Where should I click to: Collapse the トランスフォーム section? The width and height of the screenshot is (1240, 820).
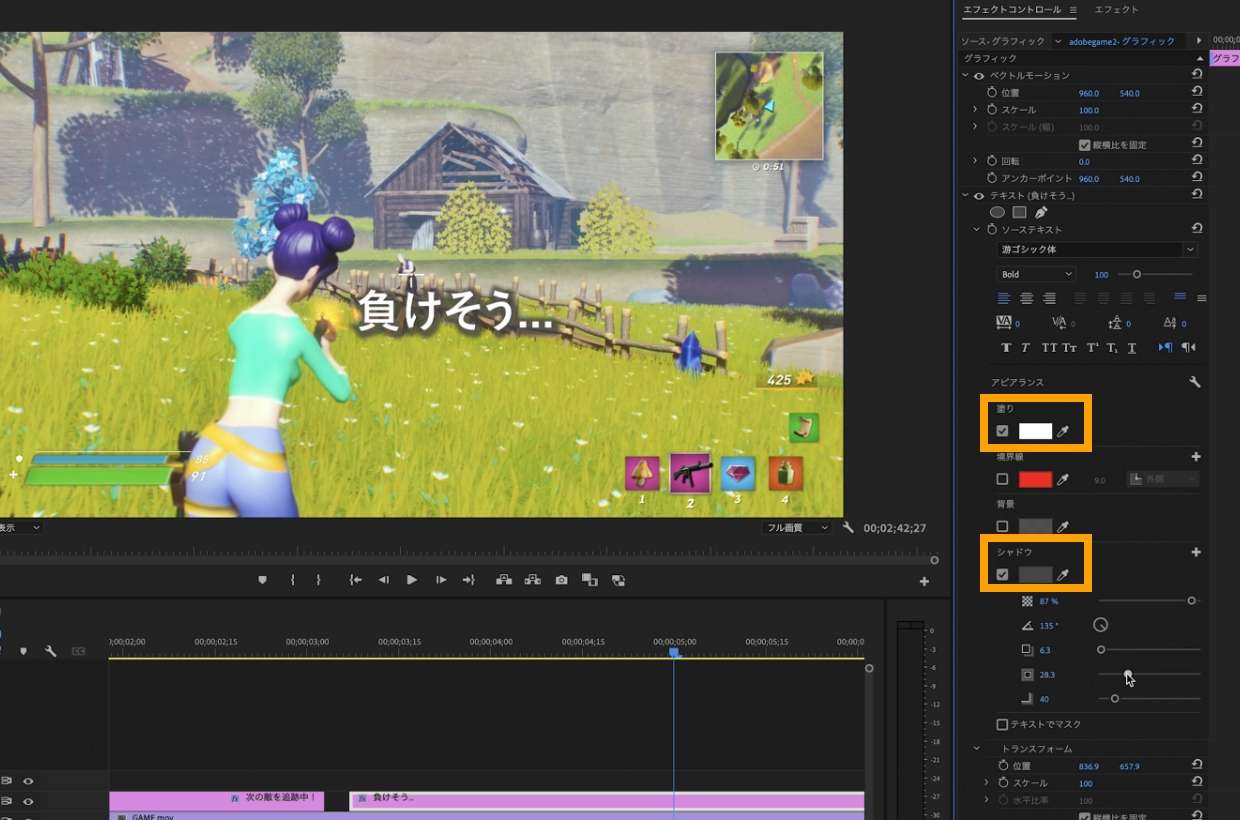tap(978, 748)
